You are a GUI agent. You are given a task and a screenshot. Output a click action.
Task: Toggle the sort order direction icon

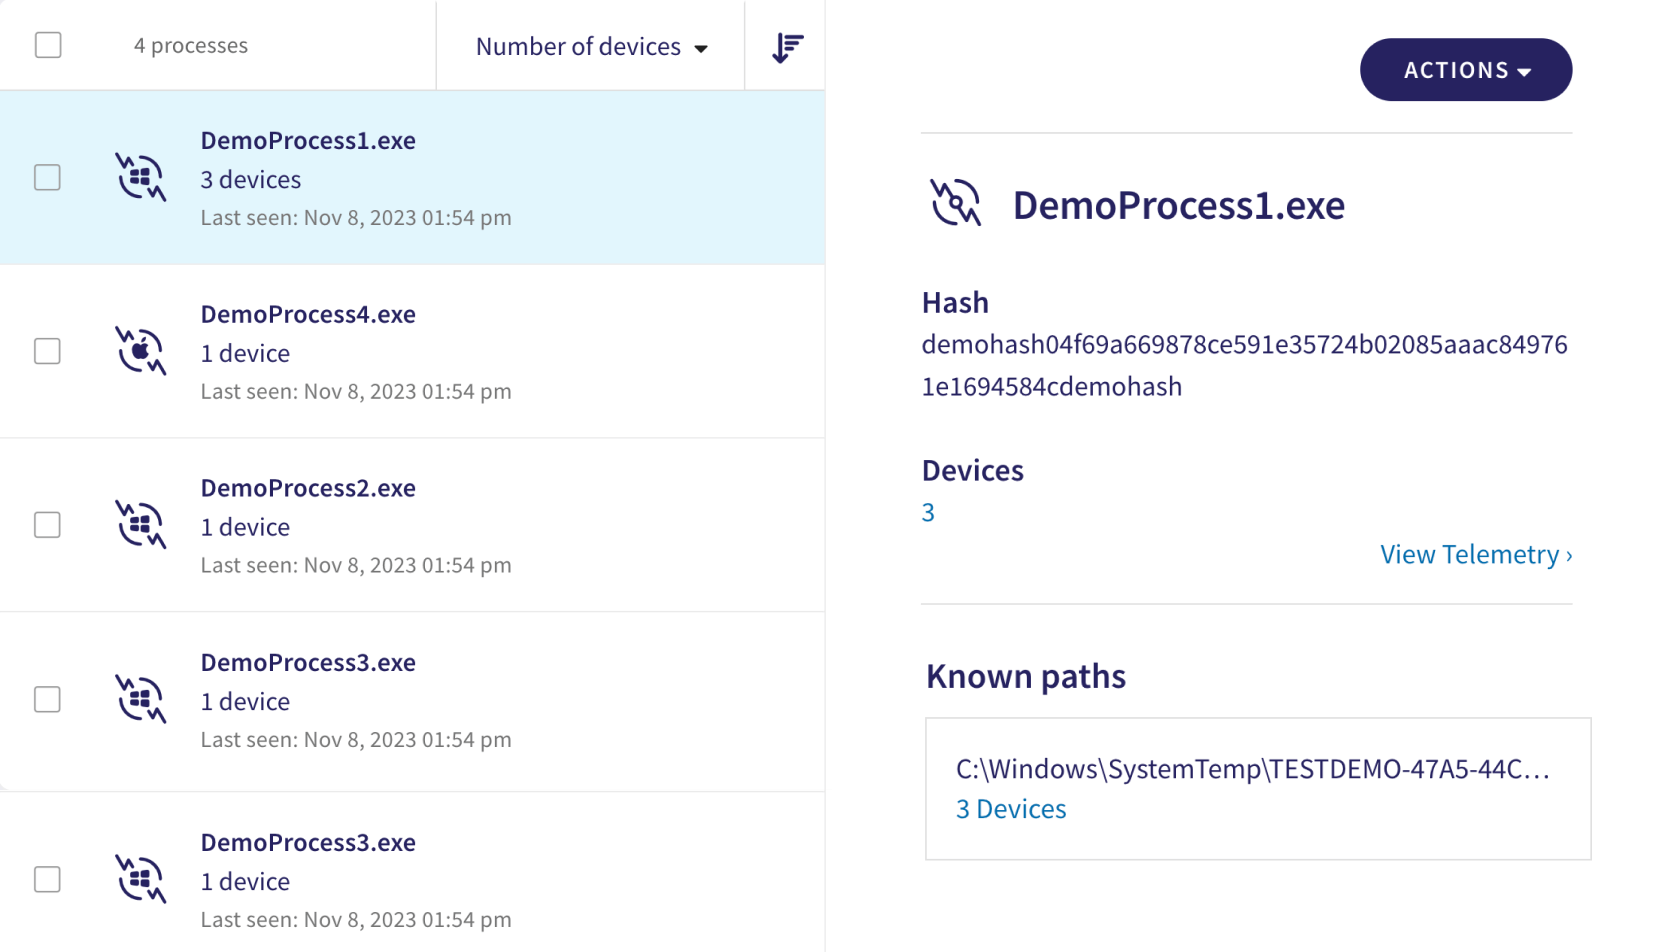tap(787, 47)
